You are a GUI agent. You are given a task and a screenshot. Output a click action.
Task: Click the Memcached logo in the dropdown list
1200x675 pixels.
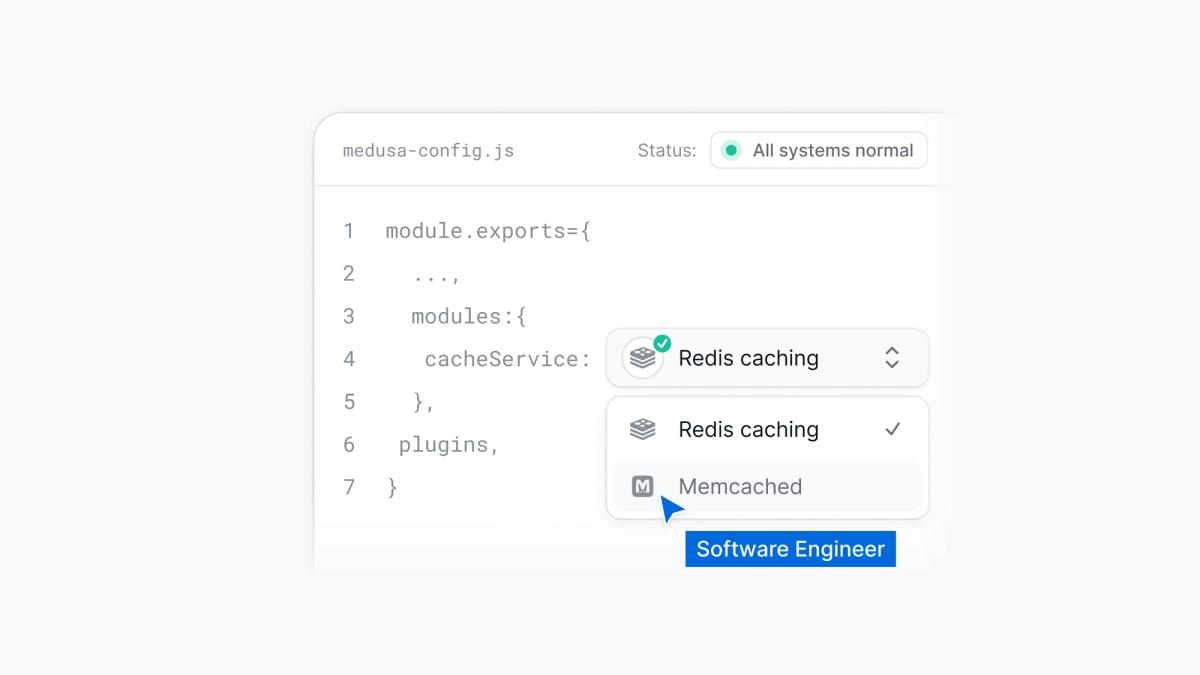pyautogui.click(x=641, y=487)
